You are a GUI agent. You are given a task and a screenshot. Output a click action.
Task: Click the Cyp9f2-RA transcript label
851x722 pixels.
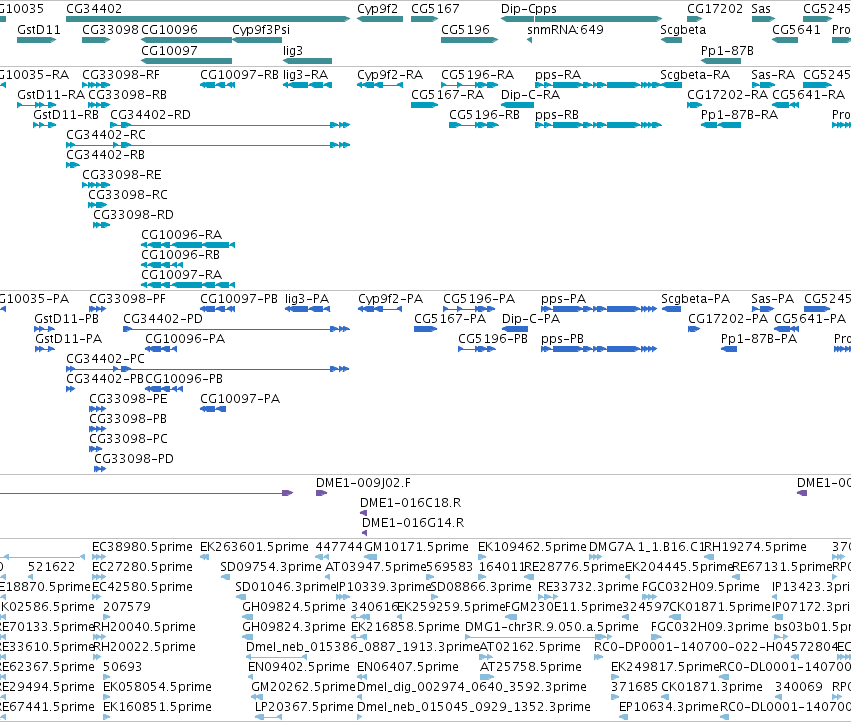(x=390, y=74)
